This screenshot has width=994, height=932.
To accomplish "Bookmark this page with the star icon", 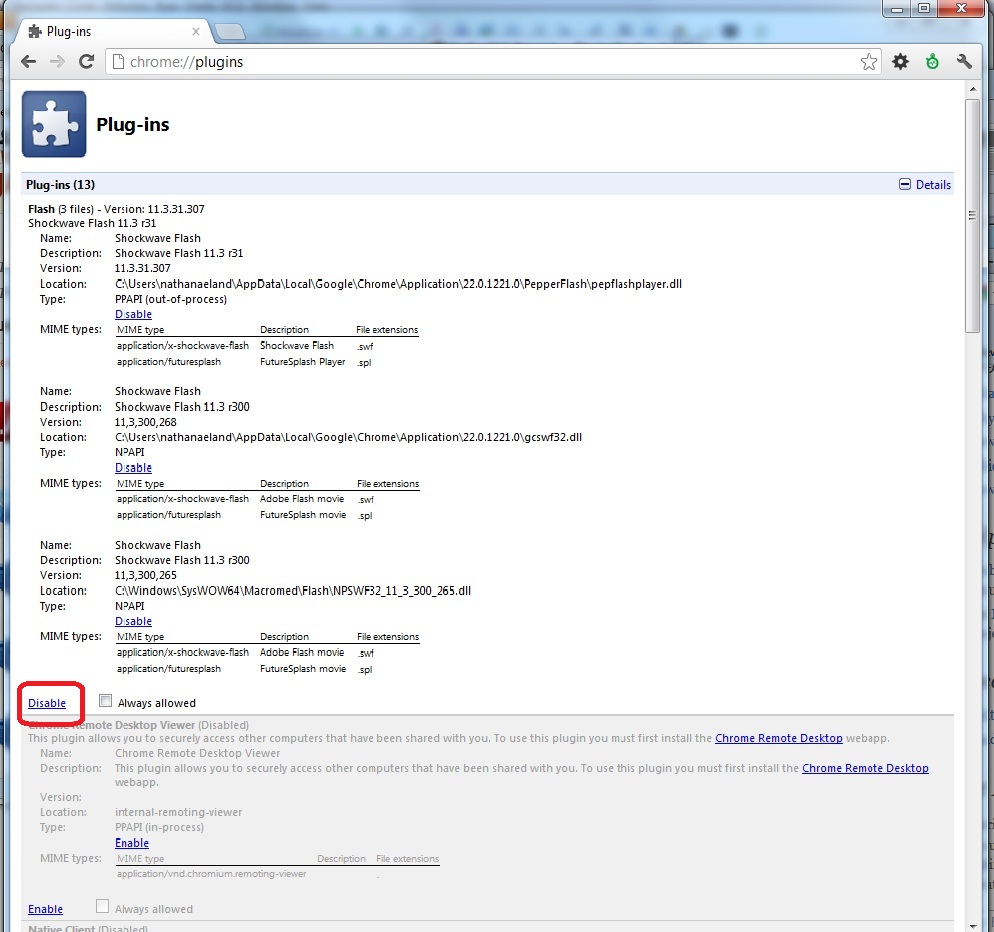I will [868, 61].
